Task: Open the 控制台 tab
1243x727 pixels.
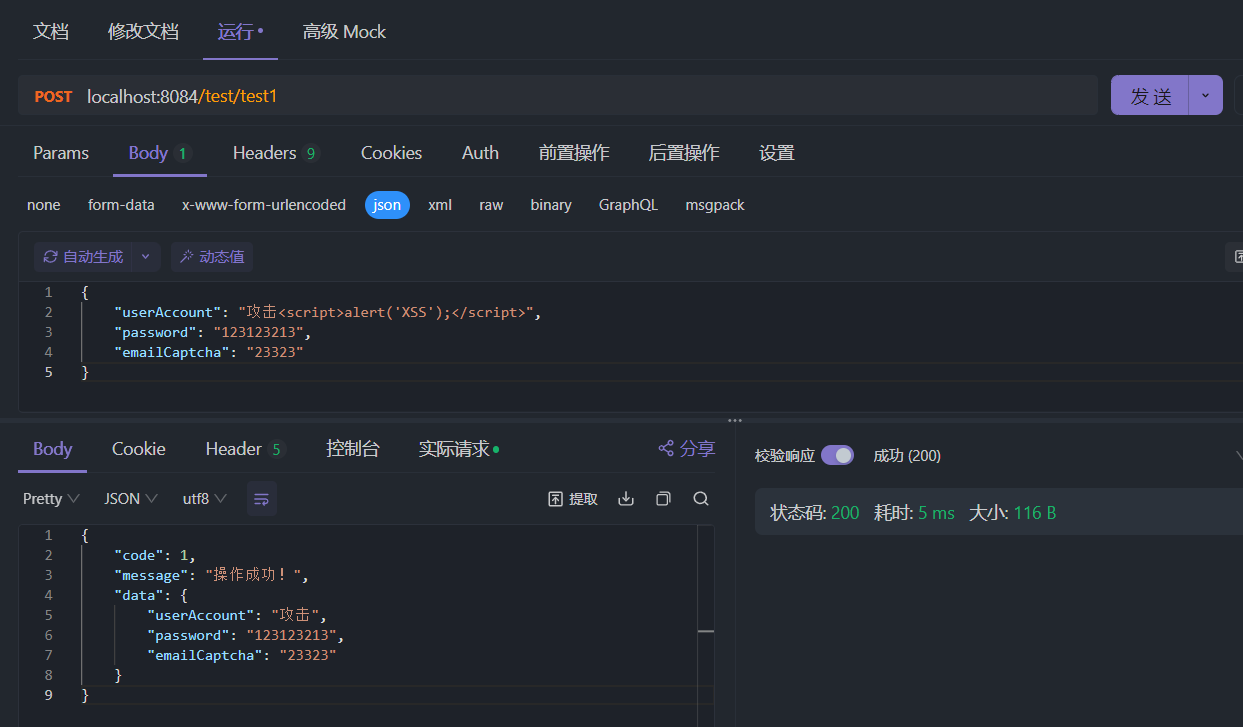Action: point(353,449)
